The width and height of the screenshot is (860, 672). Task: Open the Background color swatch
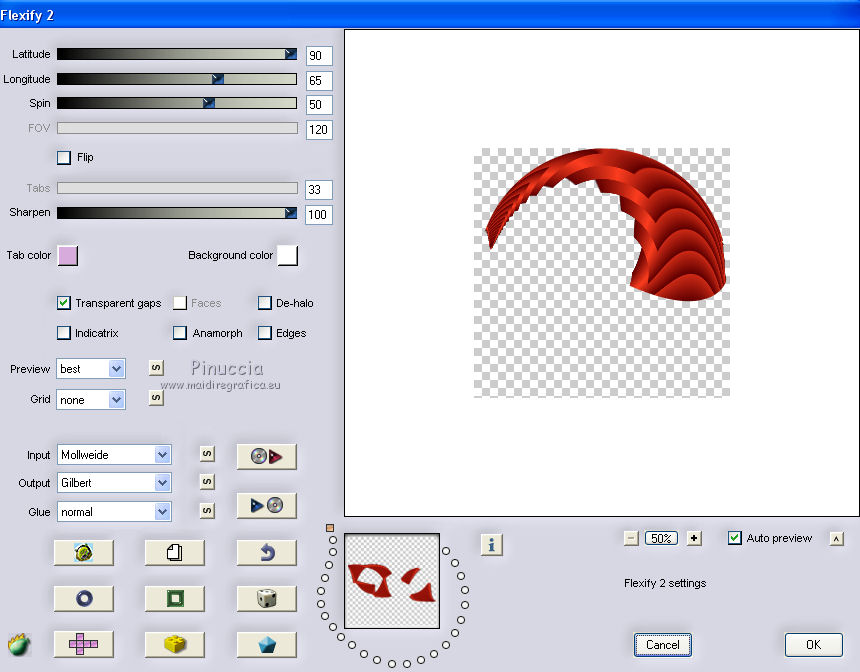point(287,256)
